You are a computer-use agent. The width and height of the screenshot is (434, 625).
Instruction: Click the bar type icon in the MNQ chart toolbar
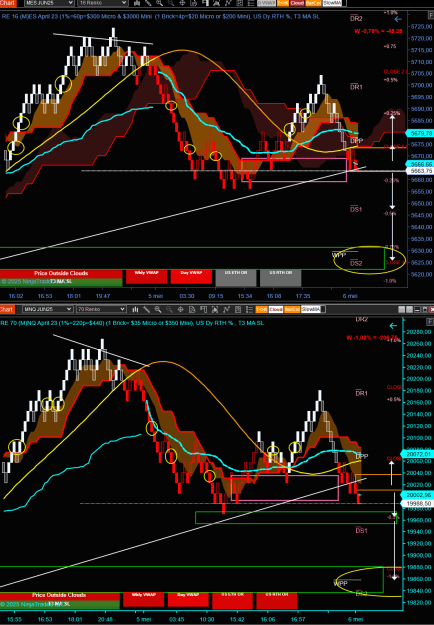pos(136,309)
